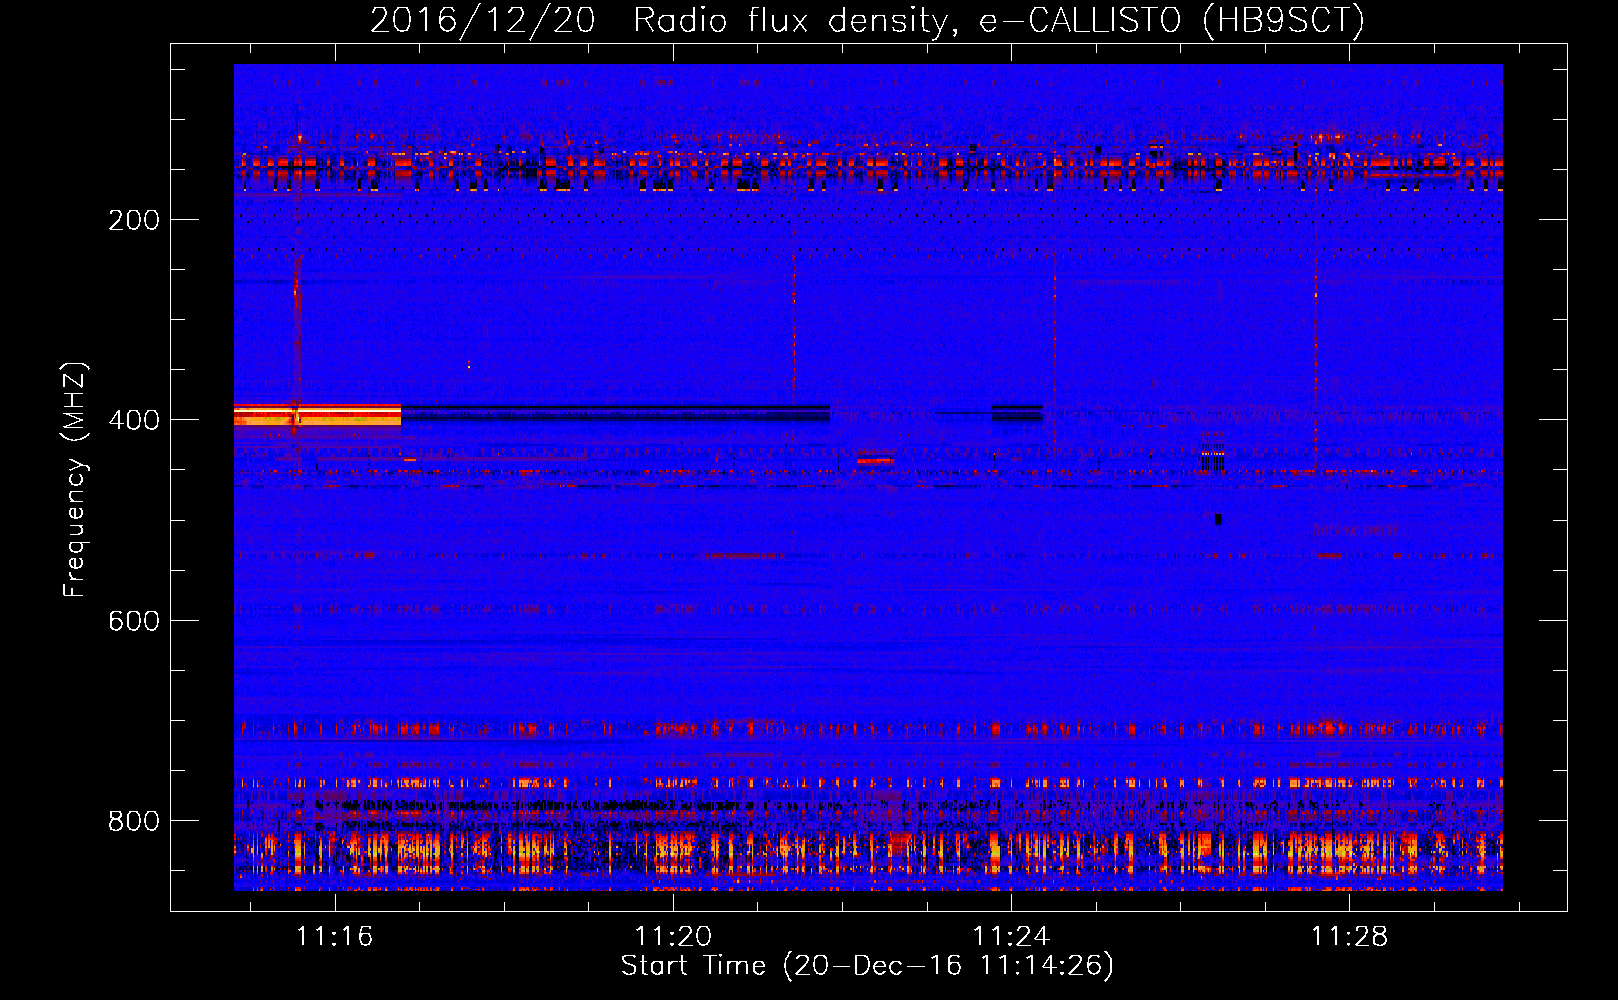The image size is (1618, 1000).
Task: Click the 11:24 time tick label
Action: click(x=1012, y=936)
